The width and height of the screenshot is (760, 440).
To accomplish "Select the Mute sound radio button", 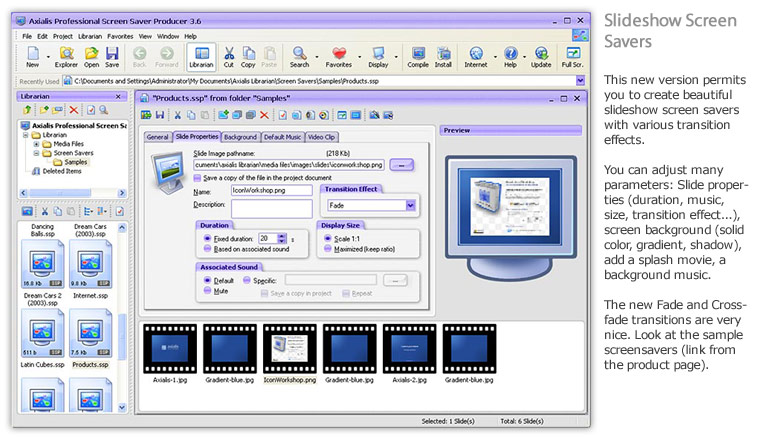I will (207, 291).
